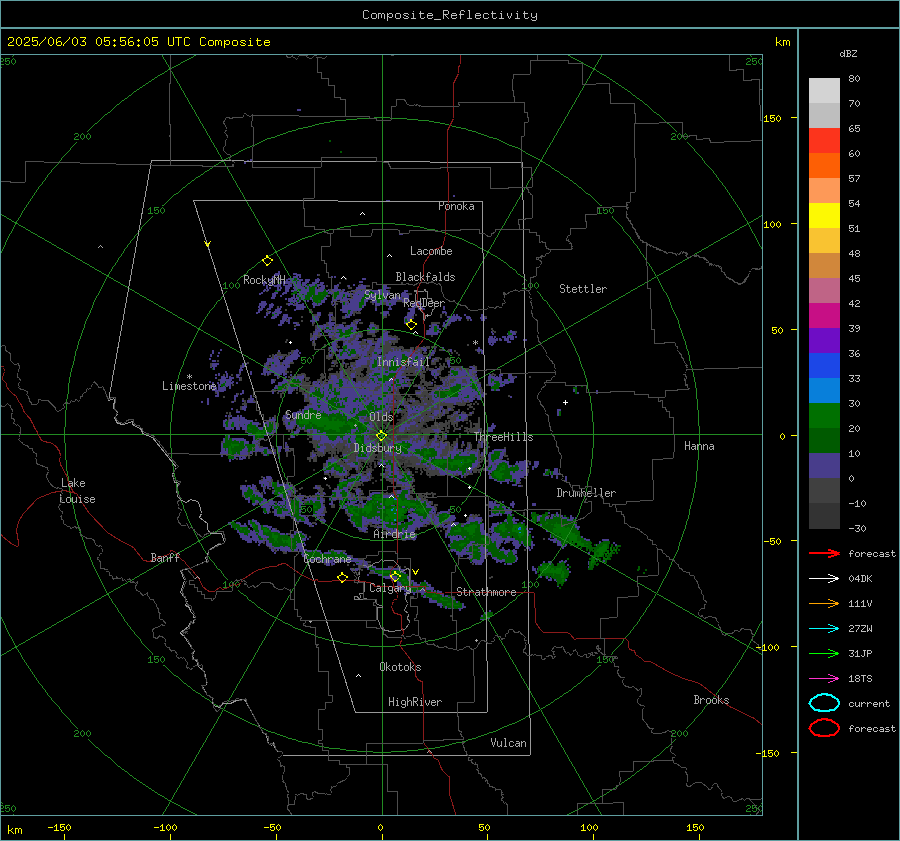Click the Composite_Reflectivity title
Screen dimensions: 900x841
(449, 15)
